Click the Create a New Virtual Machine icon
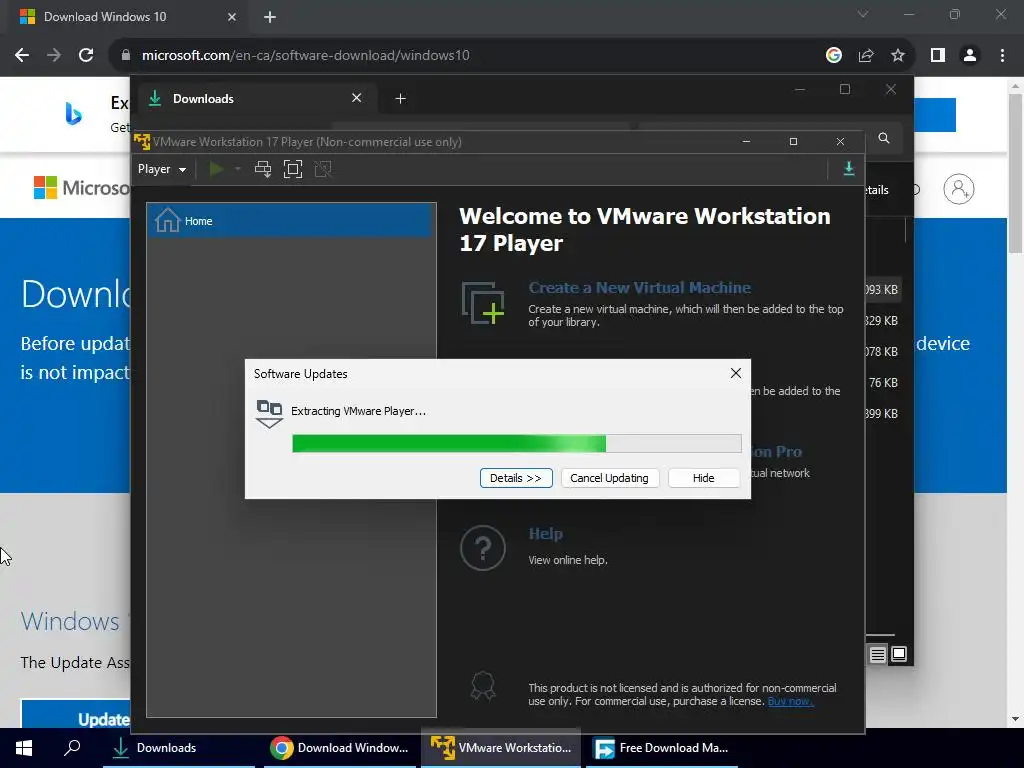This screenshot has width=1024, height=768. click(483, 302)
